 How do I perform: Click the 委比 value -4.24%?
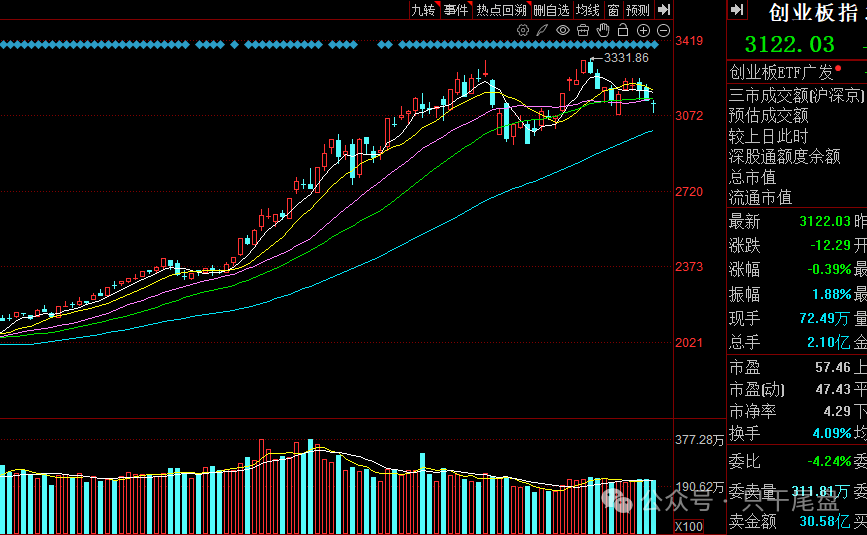829,461
